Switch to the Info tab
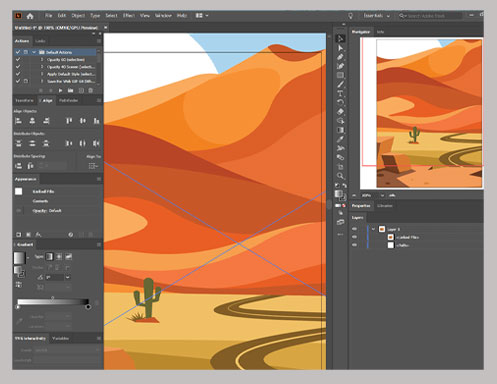 click(380, 32)
